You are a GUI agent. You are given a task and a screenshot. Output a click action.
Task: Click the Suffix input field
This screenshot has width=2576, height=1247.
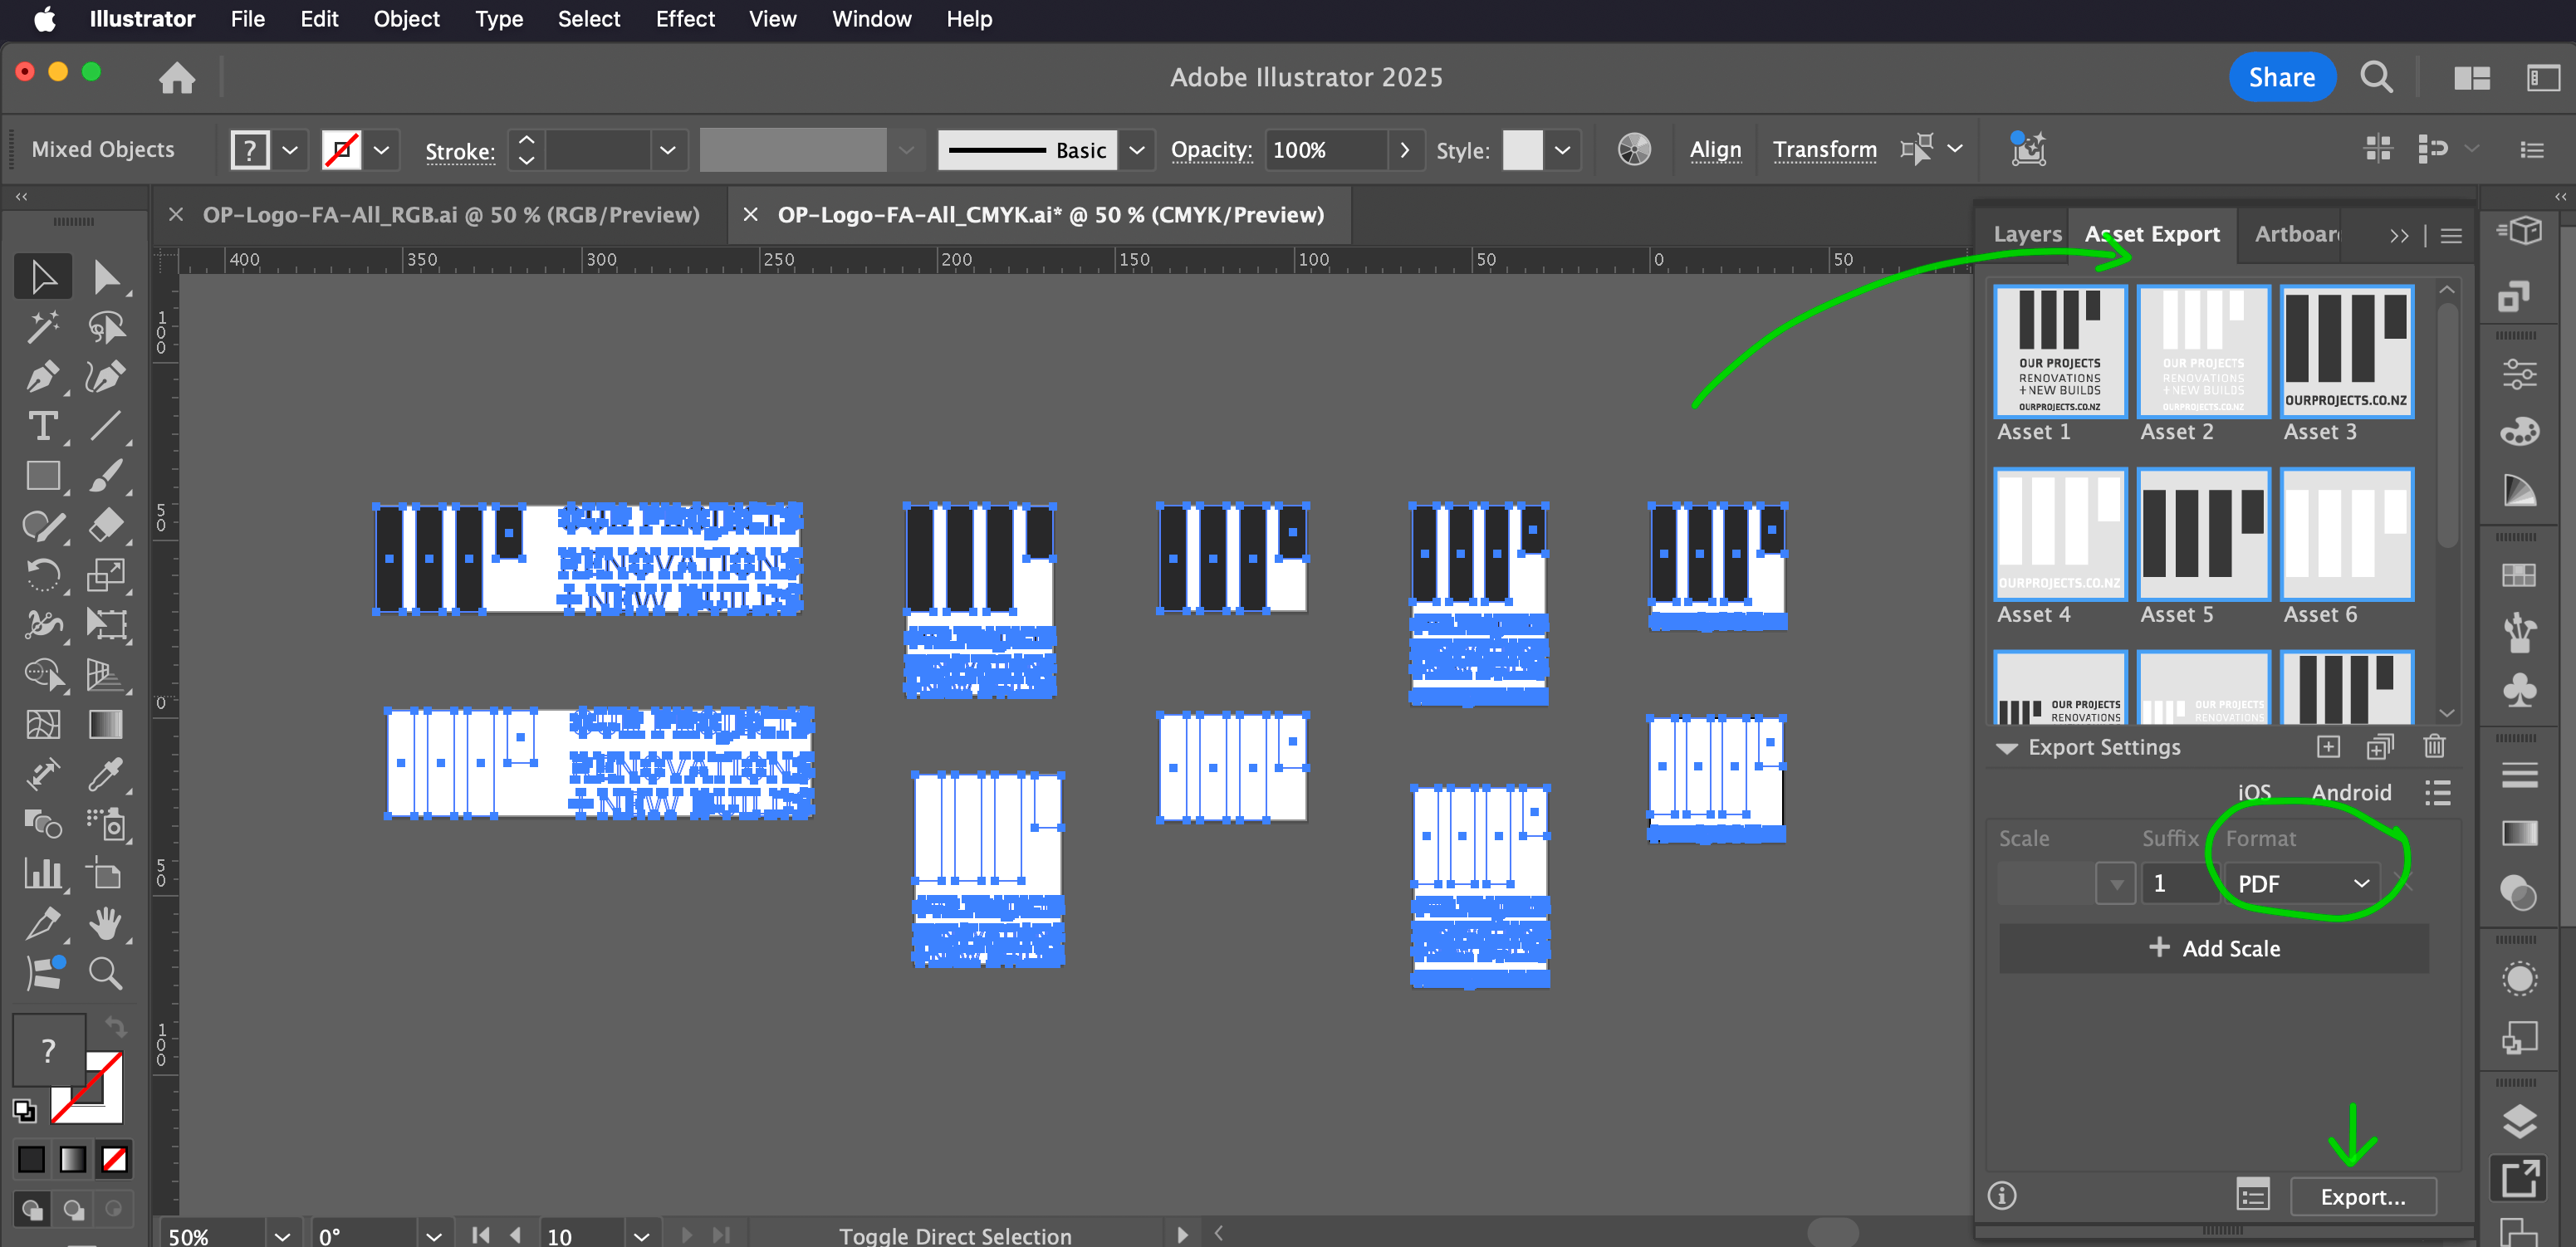(x=2179, y=884)
